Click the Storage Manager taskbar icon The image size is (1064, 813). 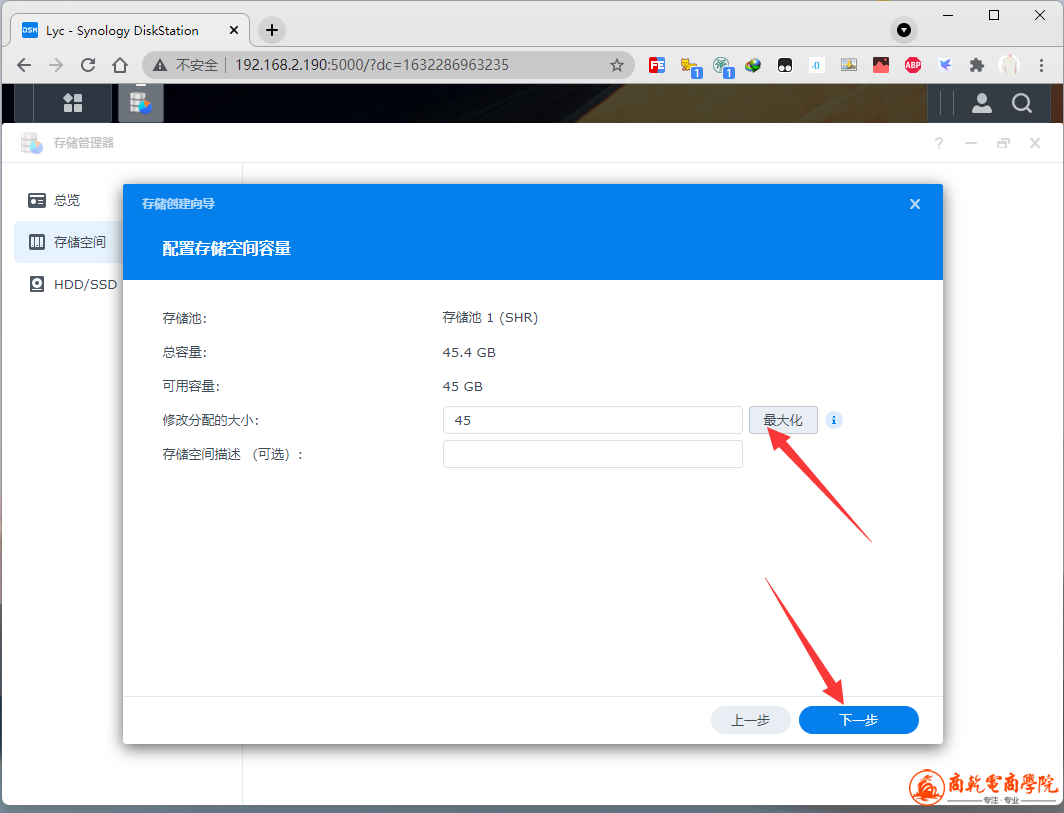[140, 103]
